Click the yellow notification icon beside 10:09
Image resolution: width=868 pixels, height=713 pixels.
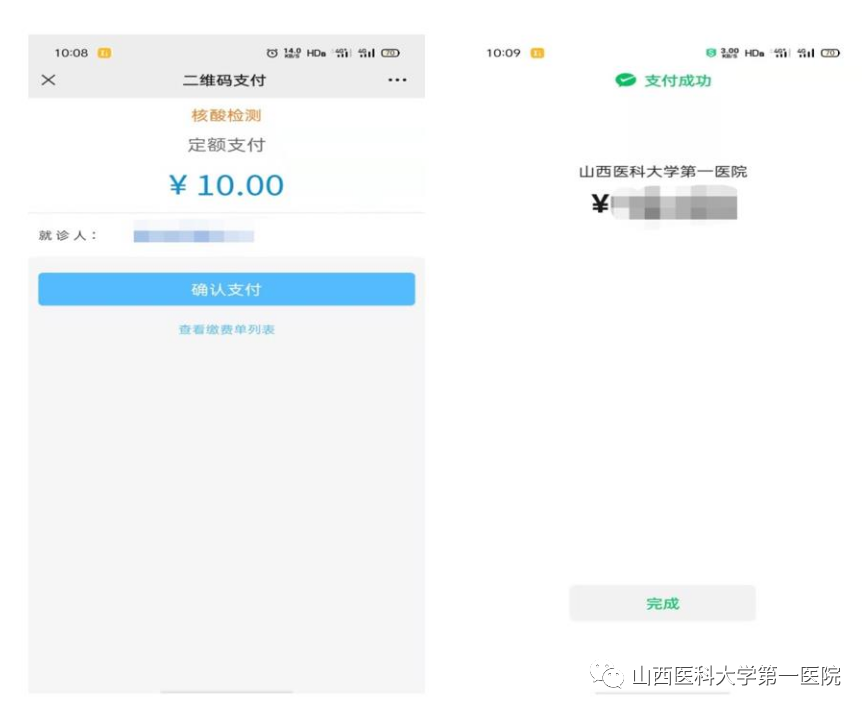(537, 53)
